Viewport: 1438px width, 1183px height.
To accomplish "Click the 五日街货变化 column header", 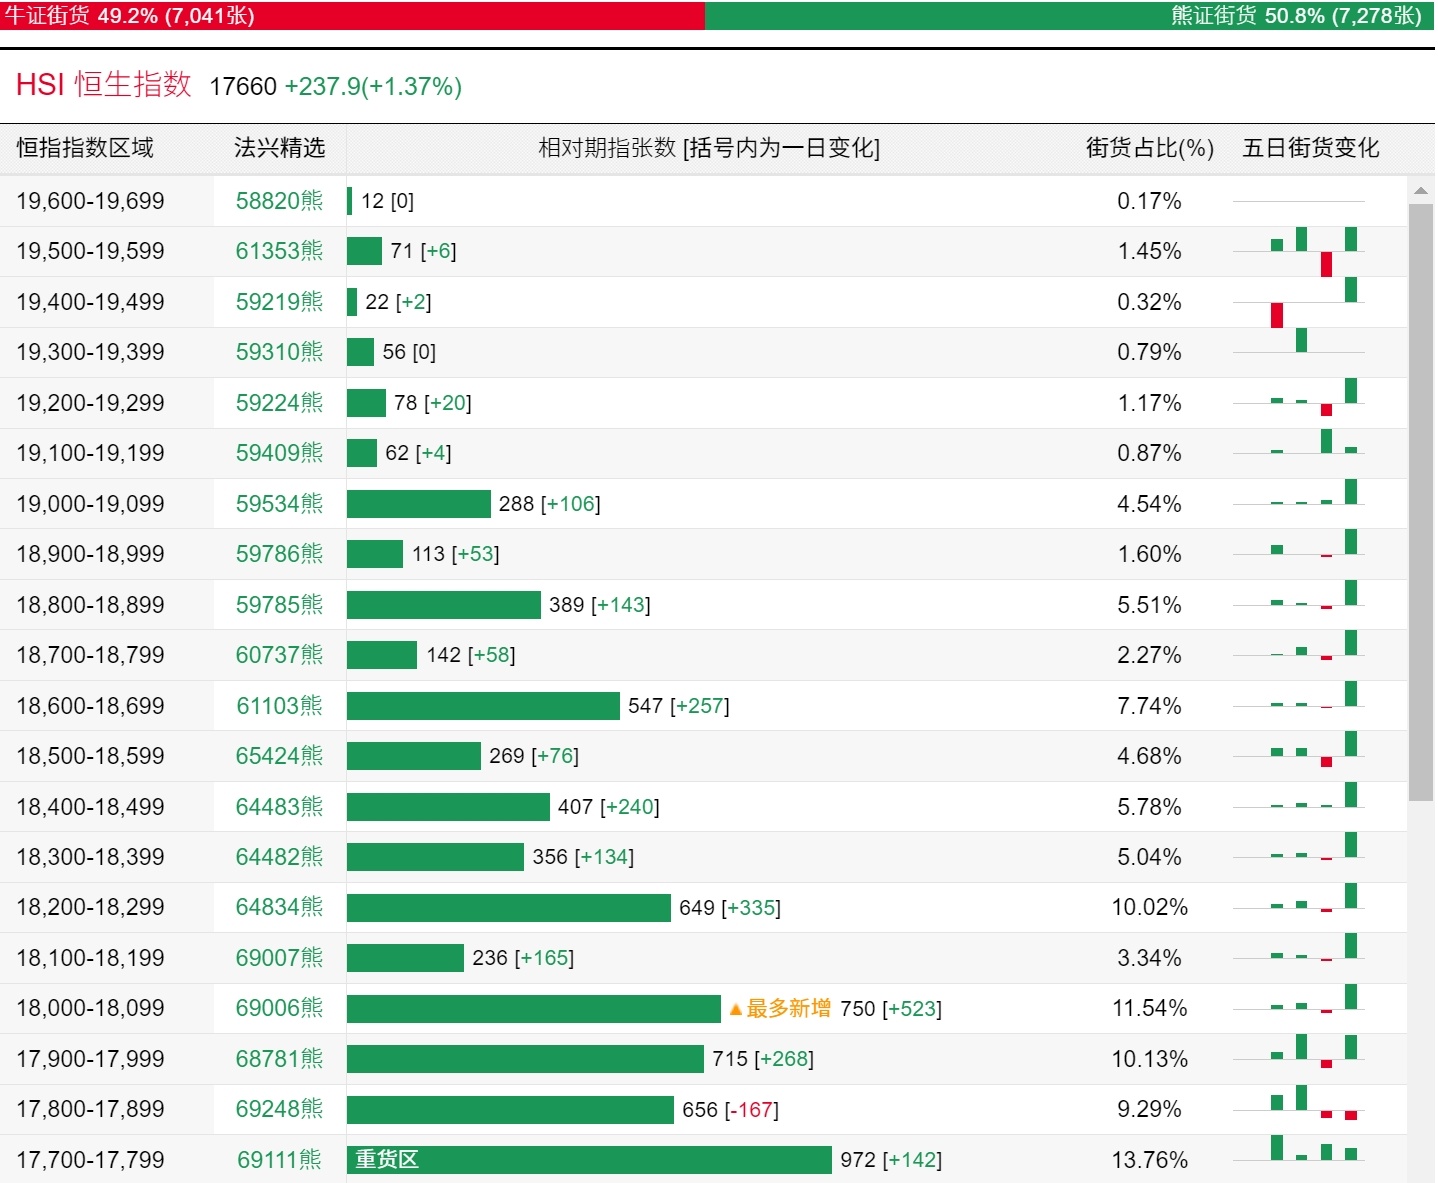I will tap(1311, 148).
